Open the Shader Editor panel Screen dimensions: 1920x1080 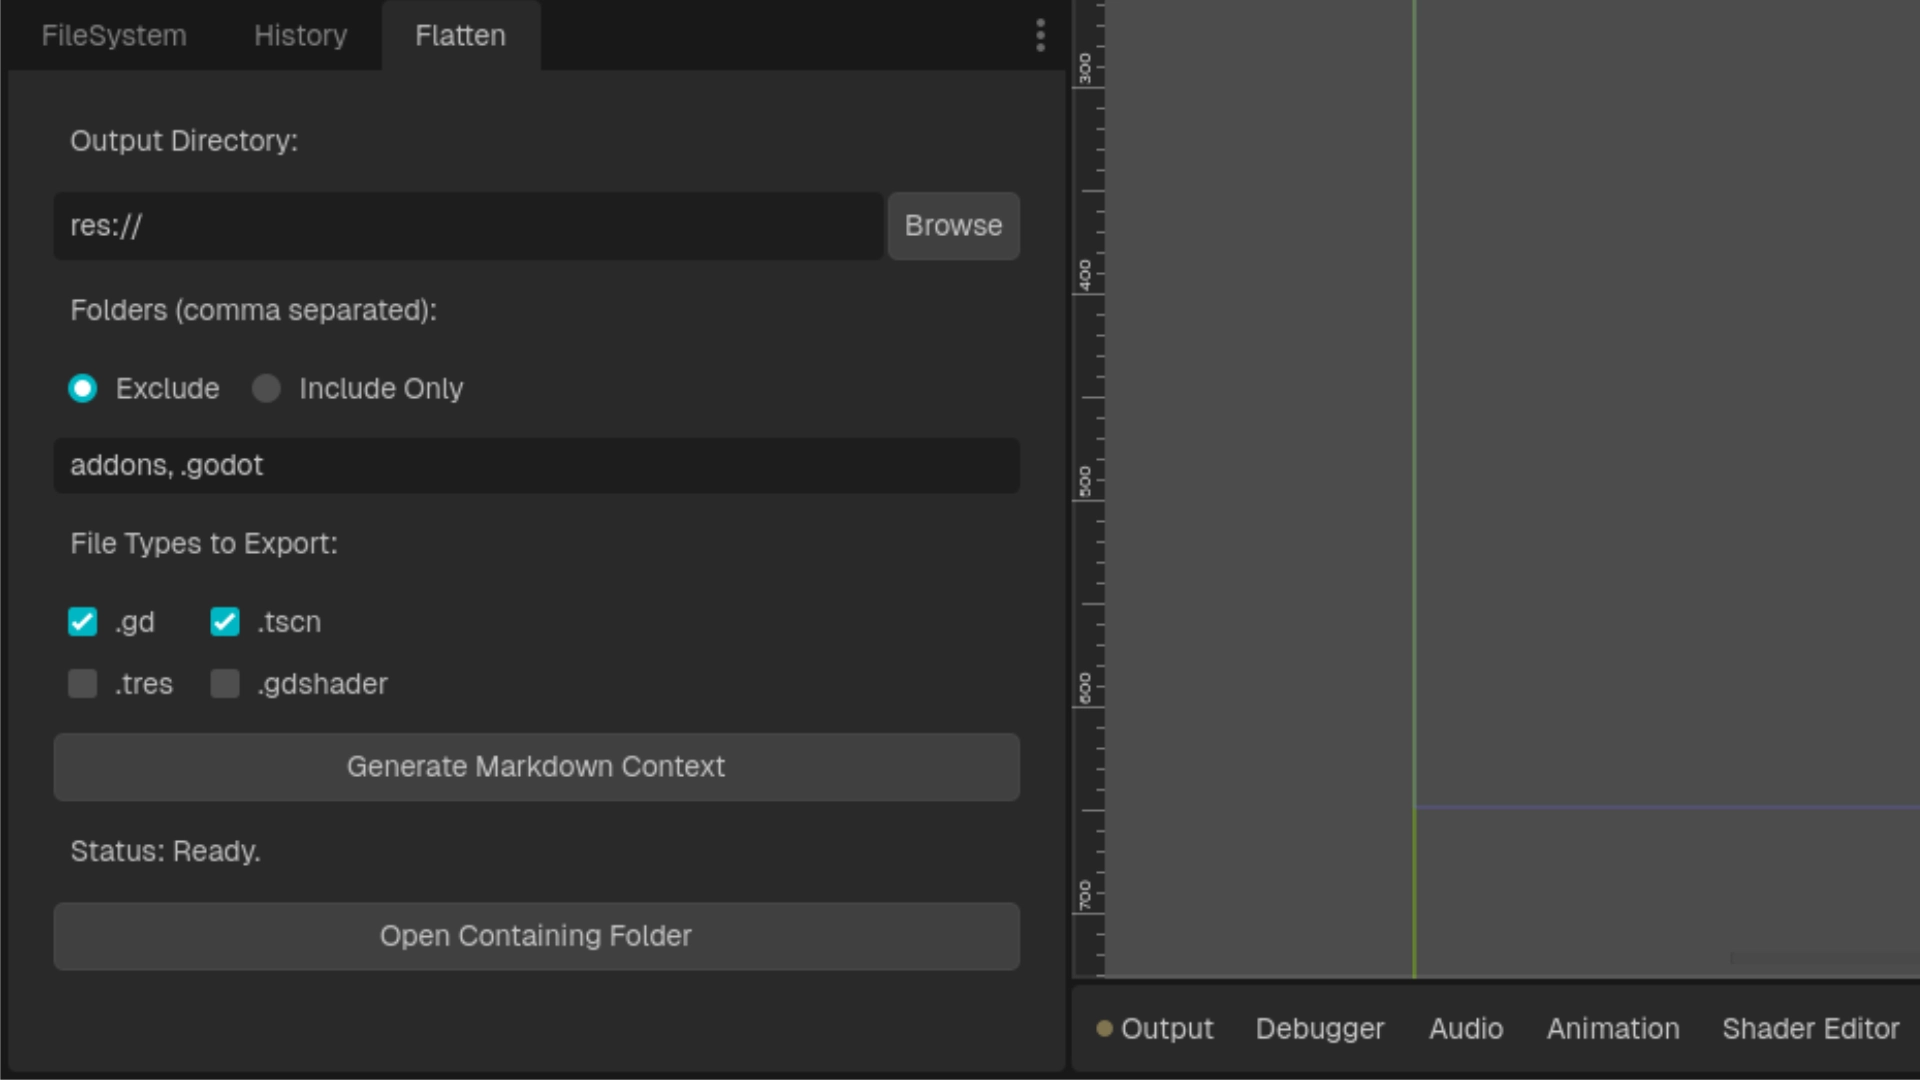[1810, 1028]
